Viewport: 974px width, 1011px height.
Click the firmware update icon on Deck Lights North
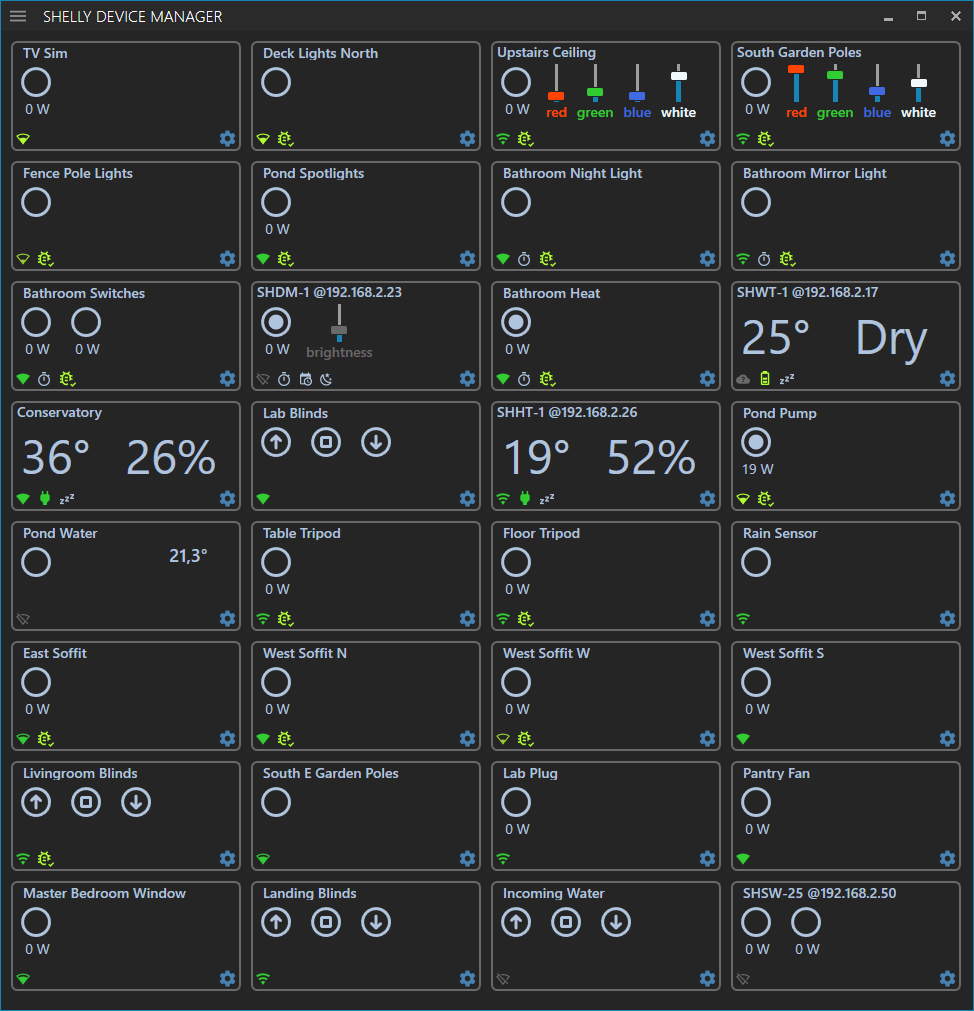285,139
